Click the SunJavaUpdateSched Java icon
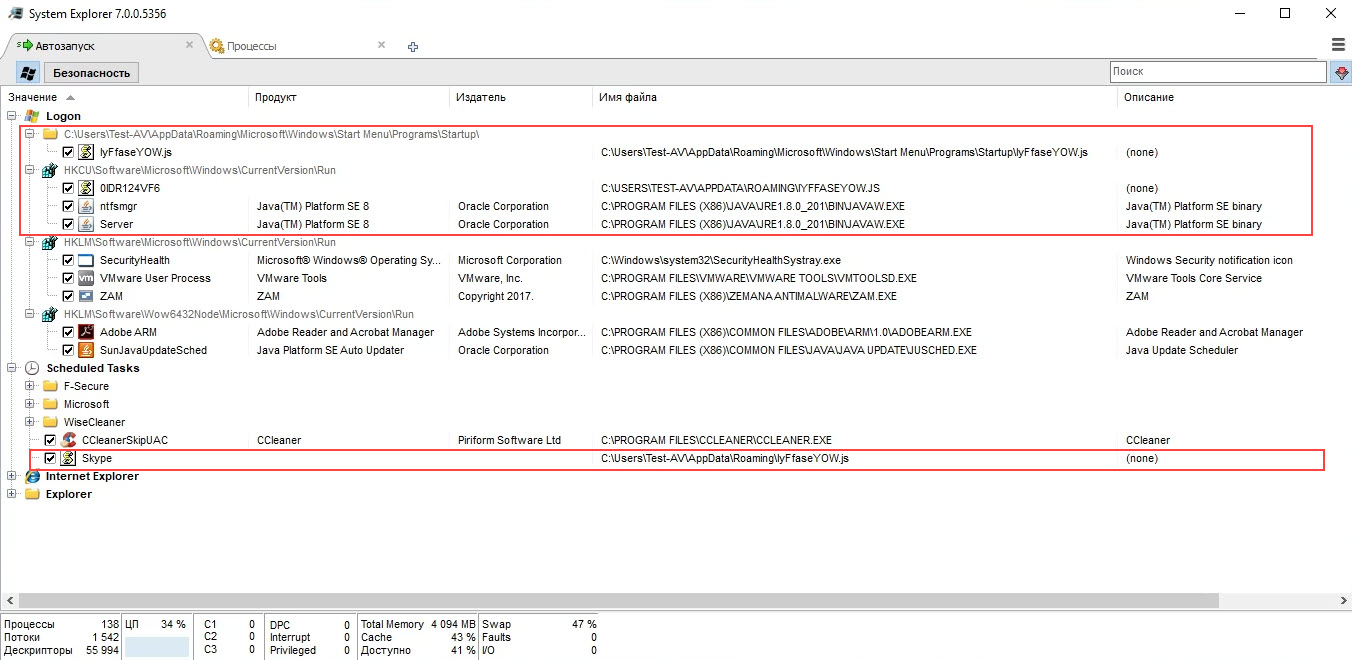The width and height of the screenshot is (1352, 660). (86, 350)
